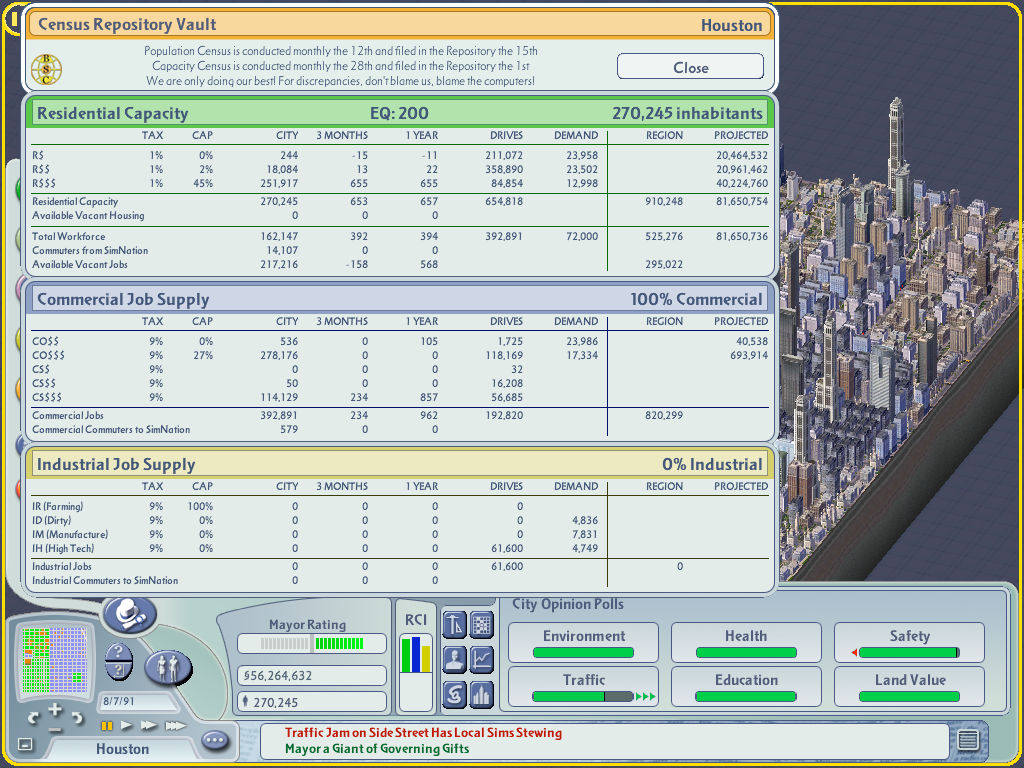
Task: Click the 8/7/91 date display
Action: tap(137, 701)
